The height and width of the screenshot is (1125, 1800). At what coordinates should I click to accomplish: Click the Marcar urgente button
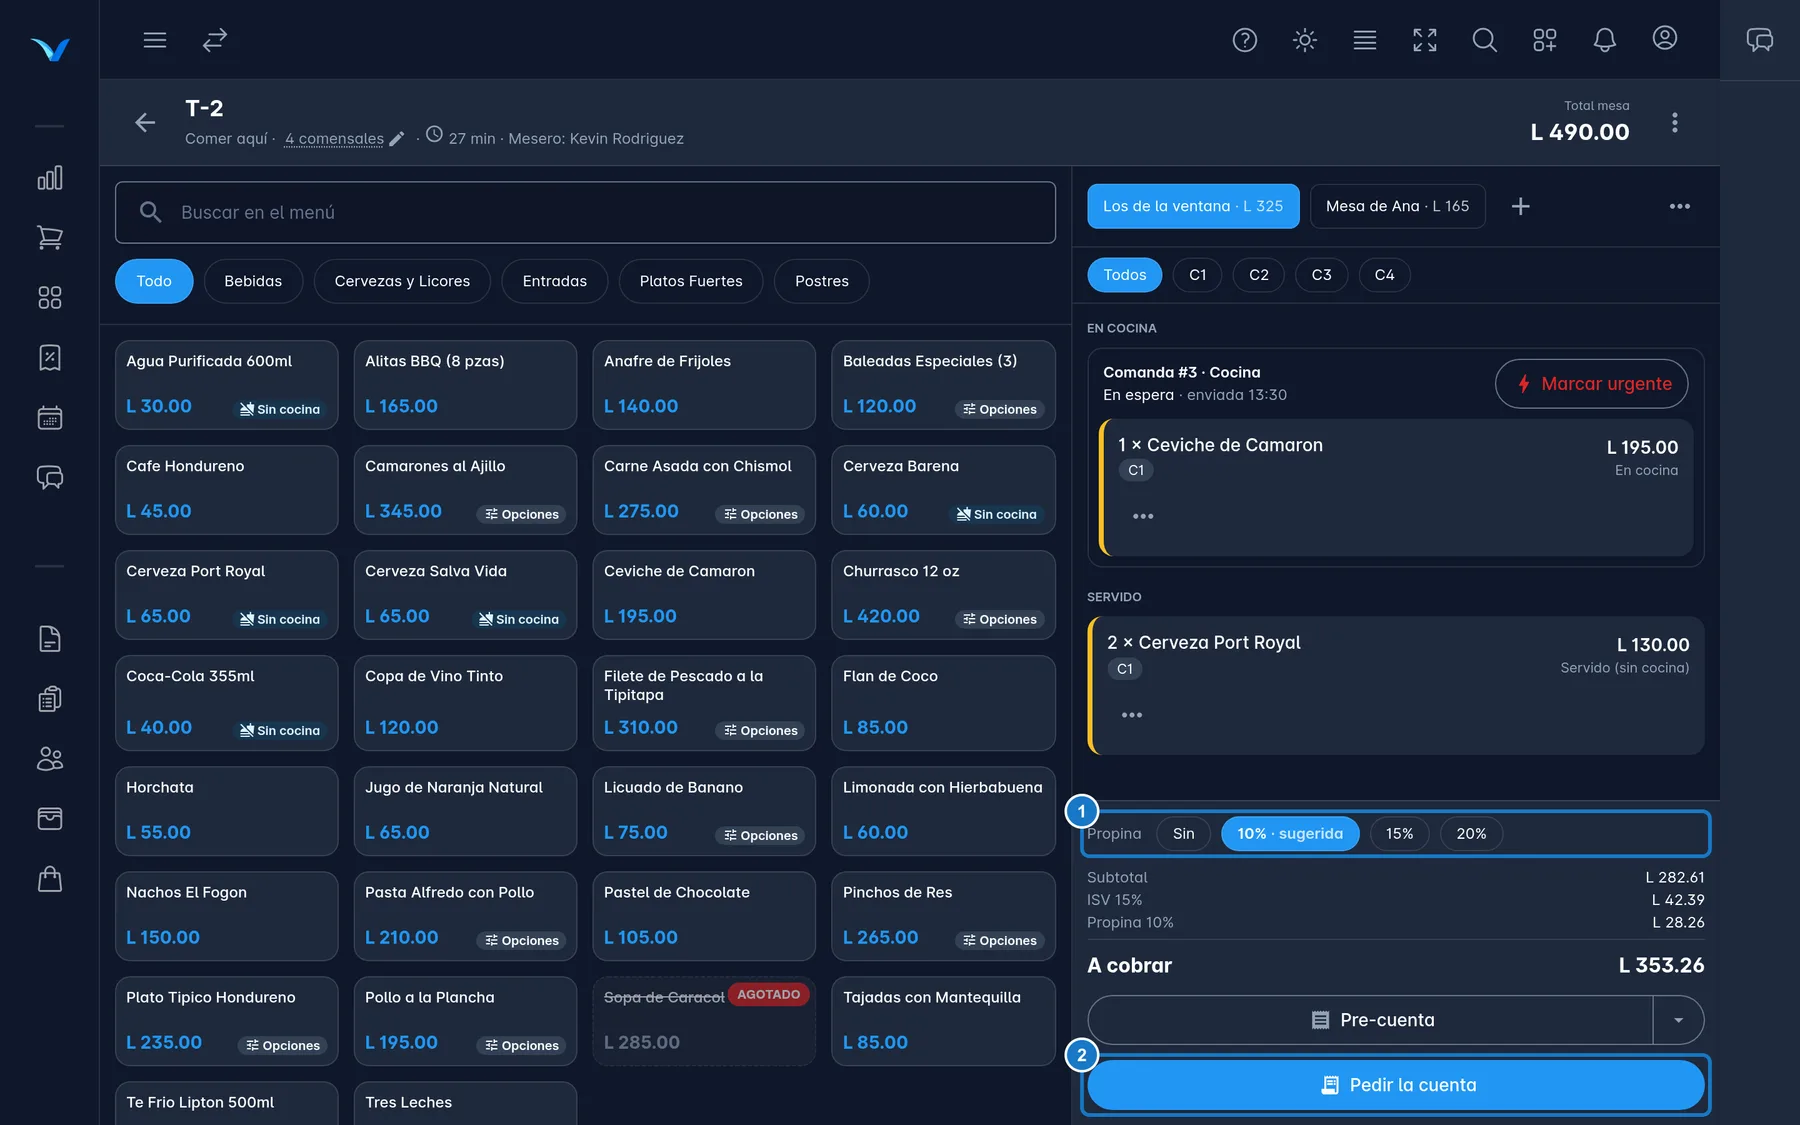click(x=1592, y=384)
